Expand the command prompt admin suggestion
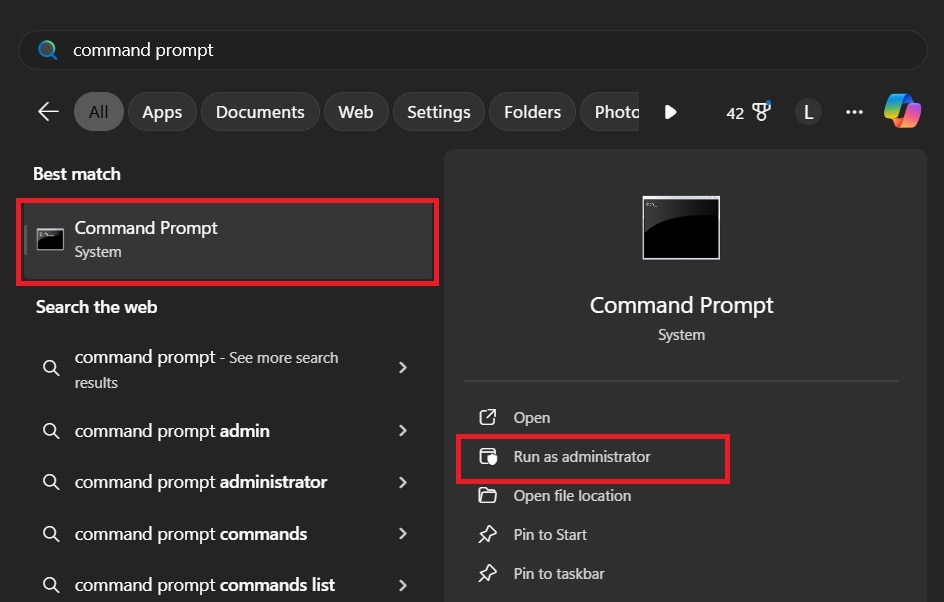 point(402,431)
